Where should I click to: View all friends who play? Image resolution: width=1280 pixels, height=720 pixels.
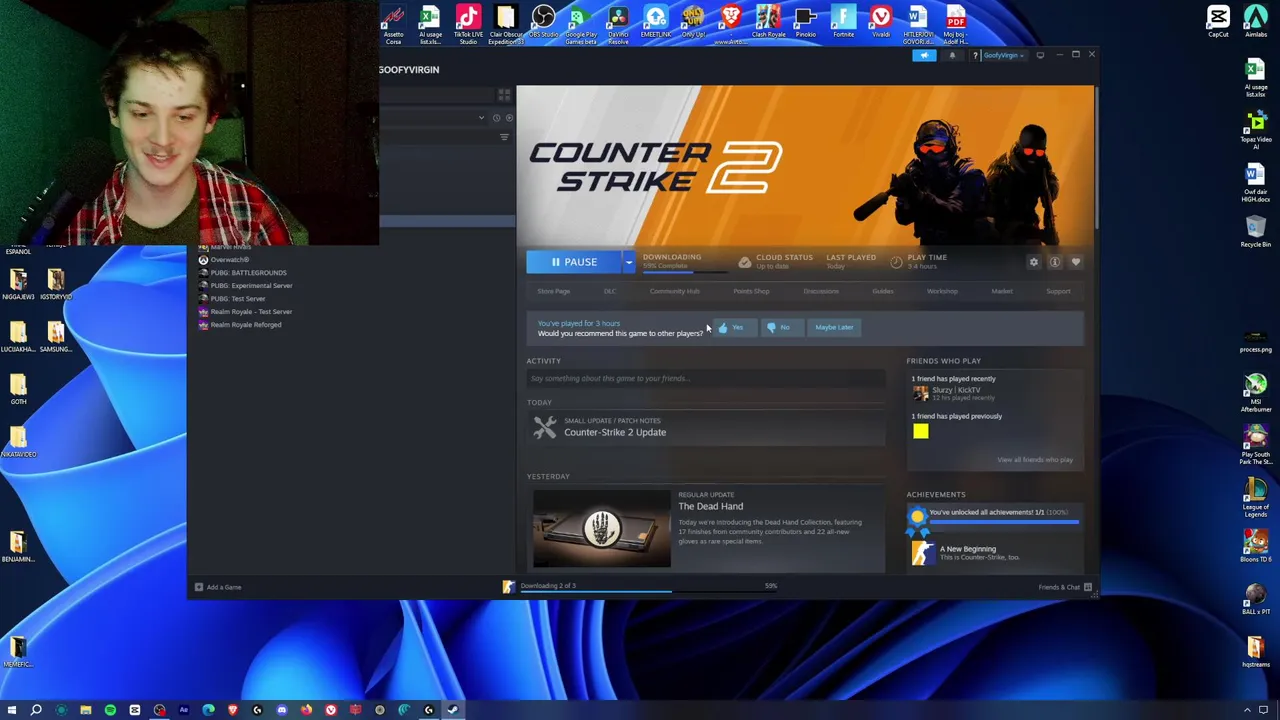pyautogui.click(x=1034, y=460)
